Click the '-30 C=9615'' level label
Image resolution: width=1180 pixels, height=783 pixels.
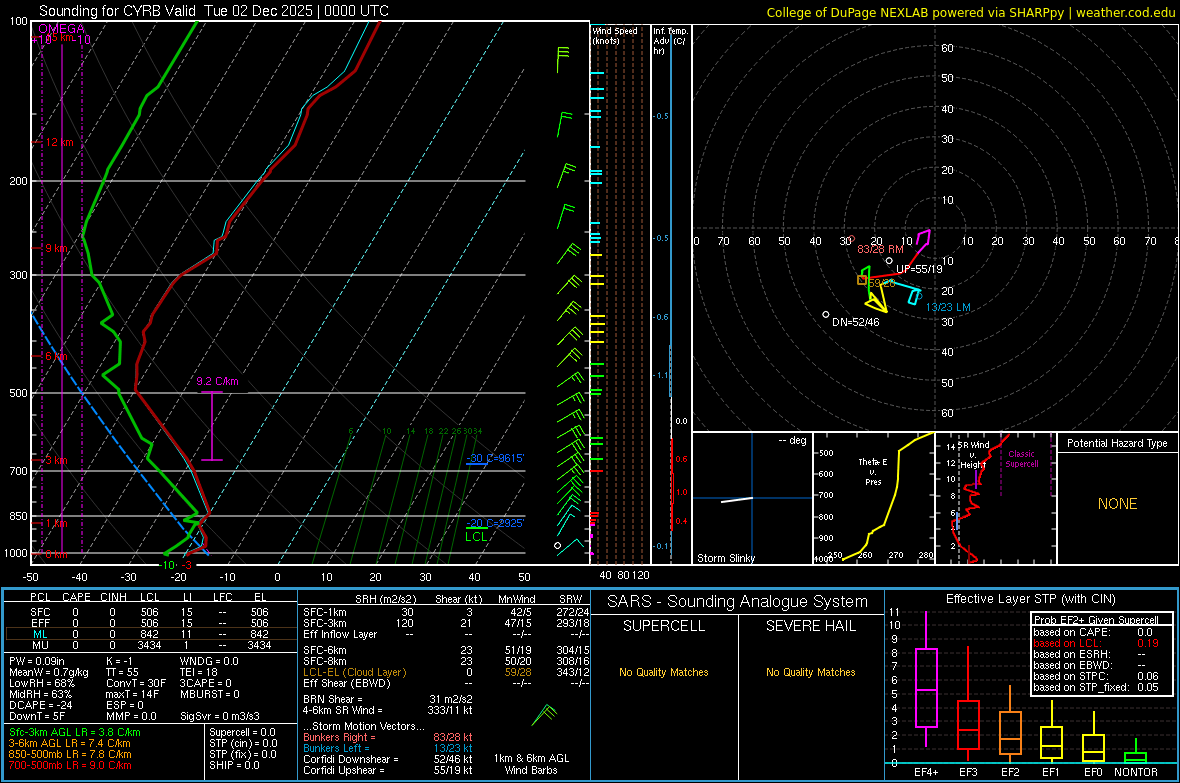click(x=495, y=458)
